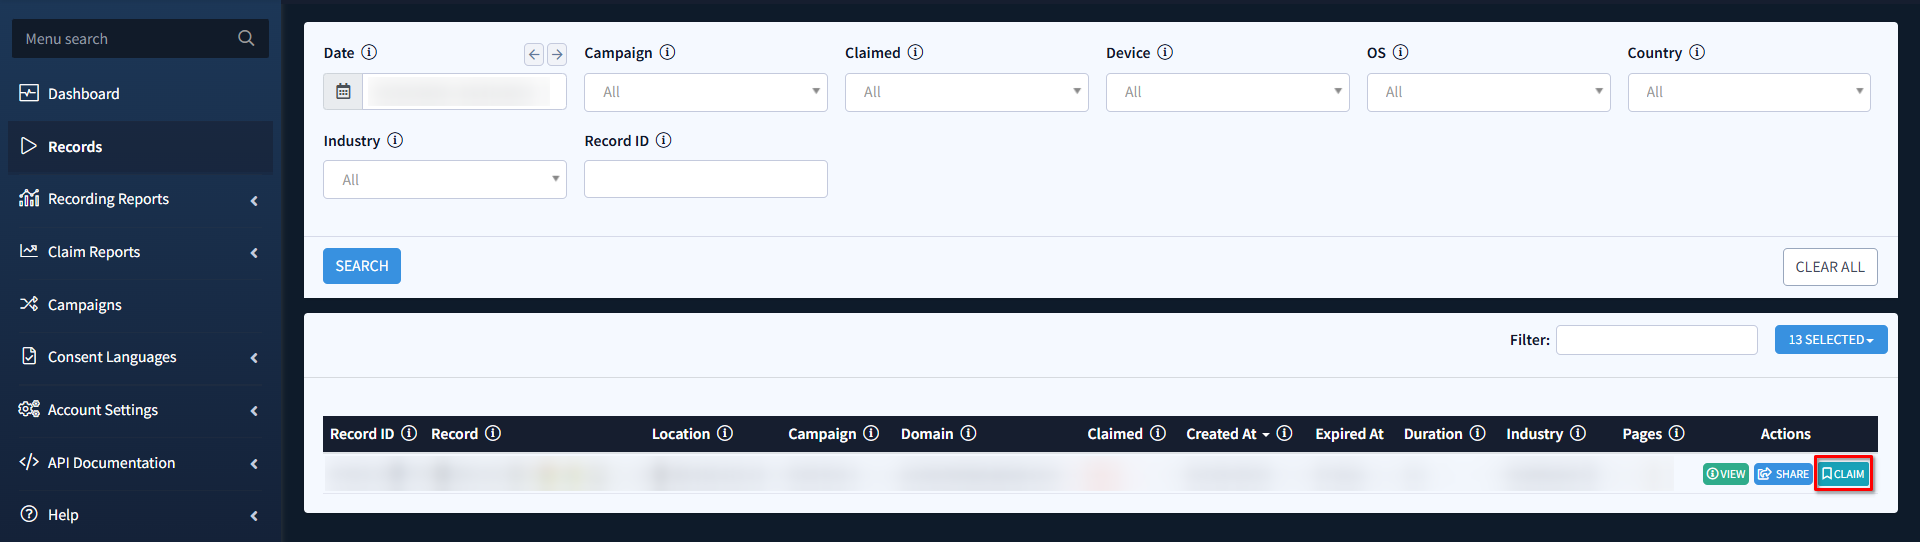
Task: Click the Claim action button in the row
Action: (x=1843, y=474)
